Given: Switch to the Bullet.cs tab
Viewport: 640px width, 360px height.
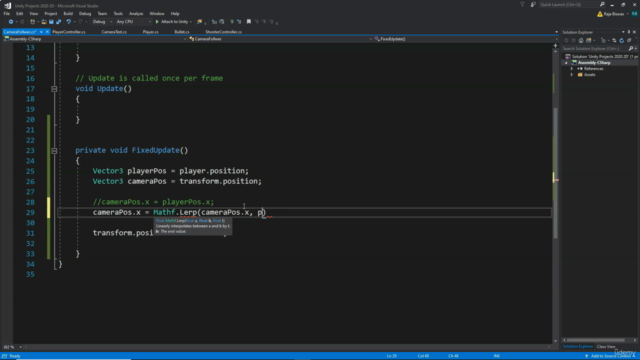Looking at the screenshot, I should 182,32.
